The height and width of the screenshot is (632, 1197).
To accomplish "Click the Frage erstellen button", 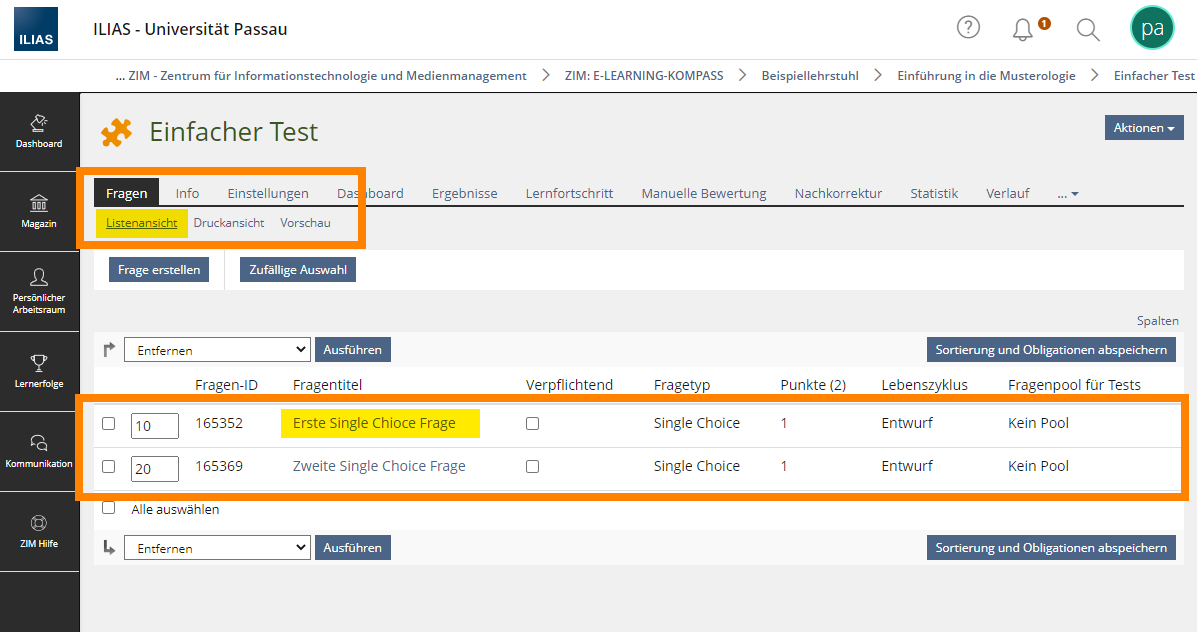I will coord(159,269).
